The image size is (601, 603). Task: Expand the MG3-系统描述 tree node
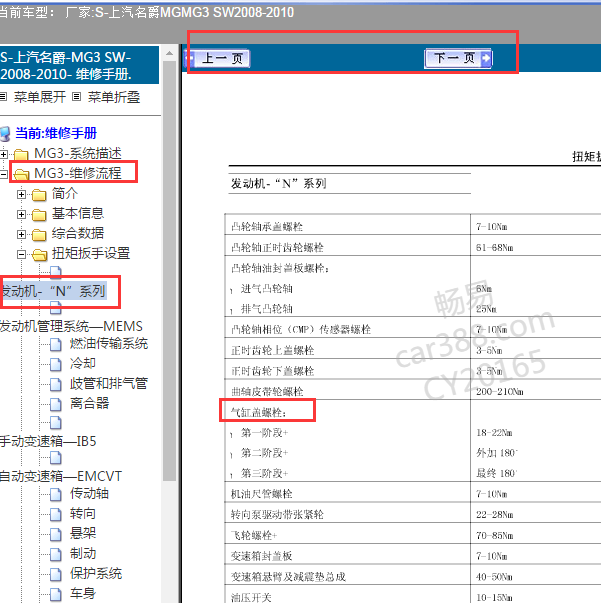(x=4, y=154)
